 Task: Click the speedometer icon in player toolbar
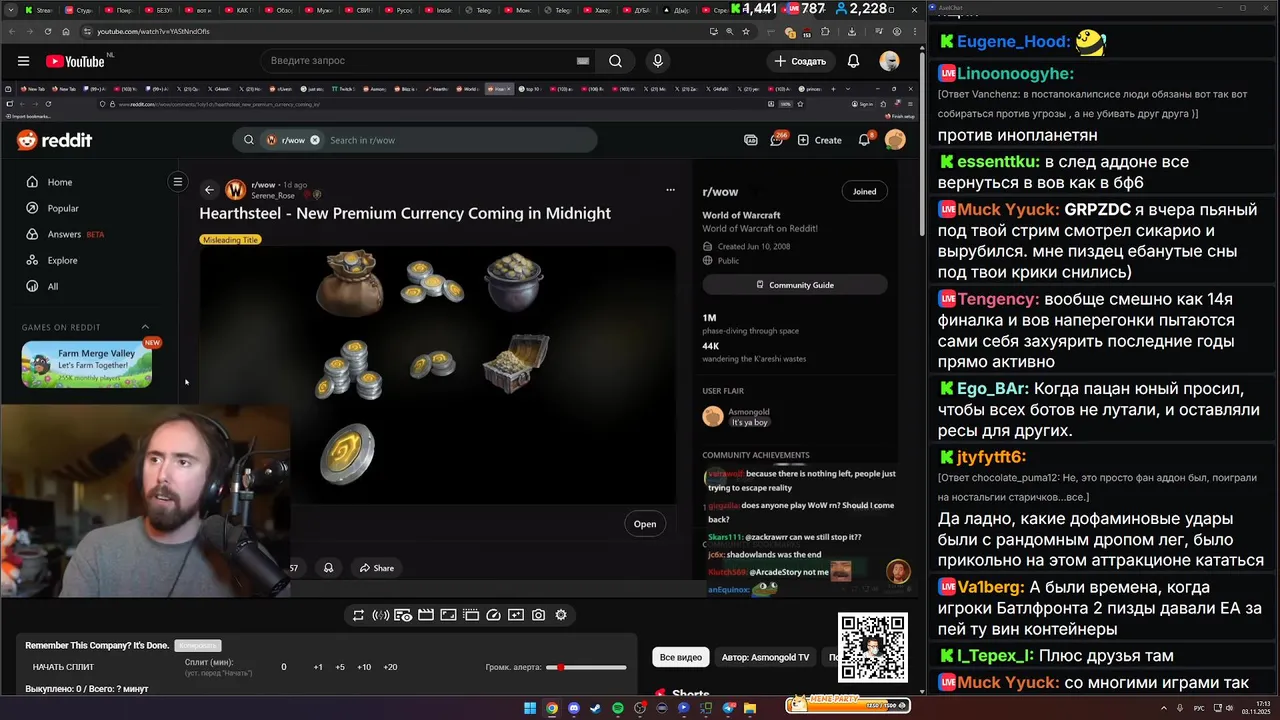coord(493,615)
